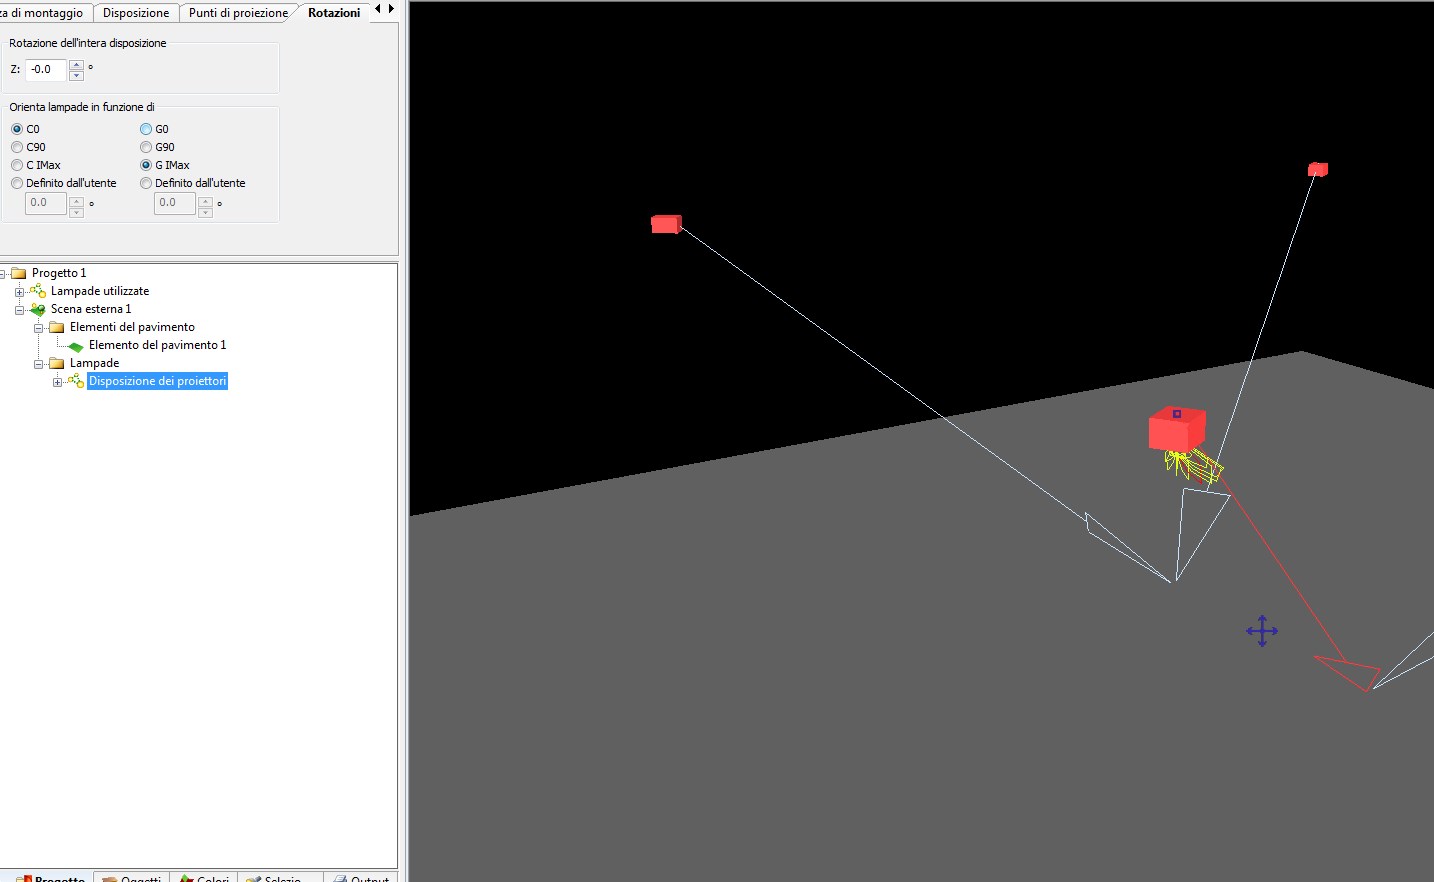Select the C90 orientation radio button
Screen dimensions: 1434x882
pyautogui.click(x=17, y=147)
